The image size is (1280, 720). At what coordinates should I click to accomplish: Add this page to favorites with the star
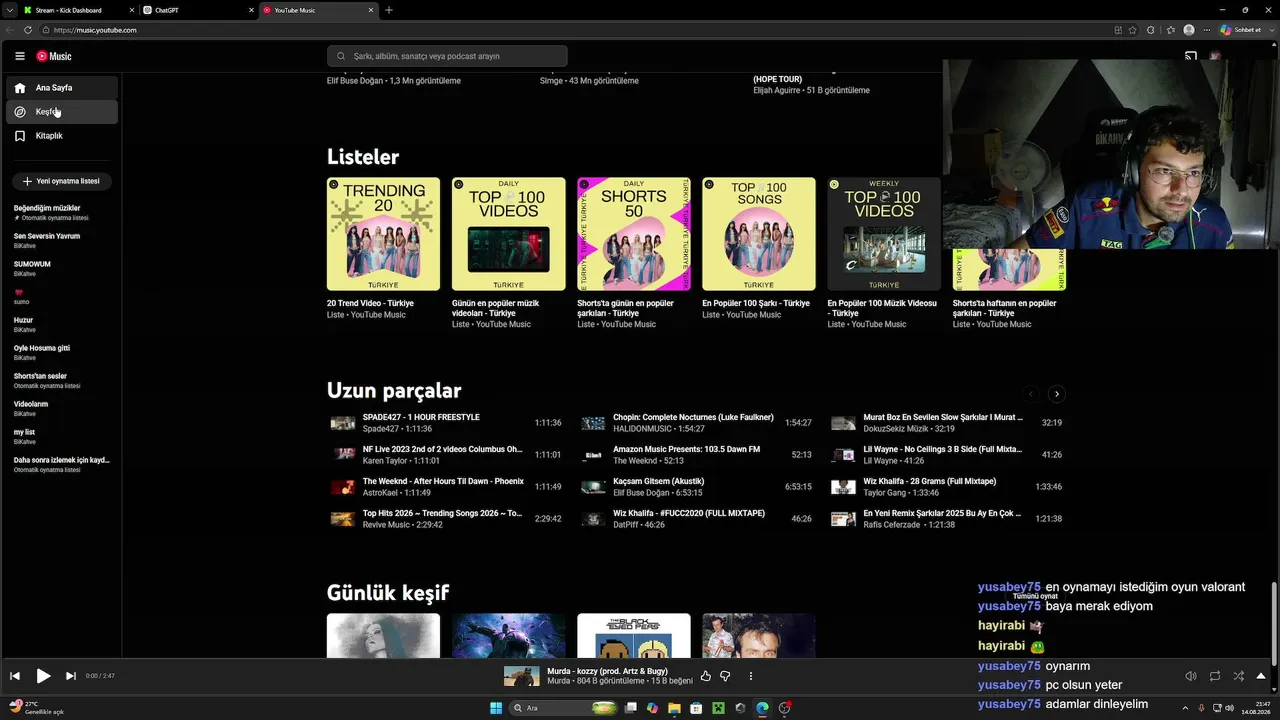(1132, 30)
